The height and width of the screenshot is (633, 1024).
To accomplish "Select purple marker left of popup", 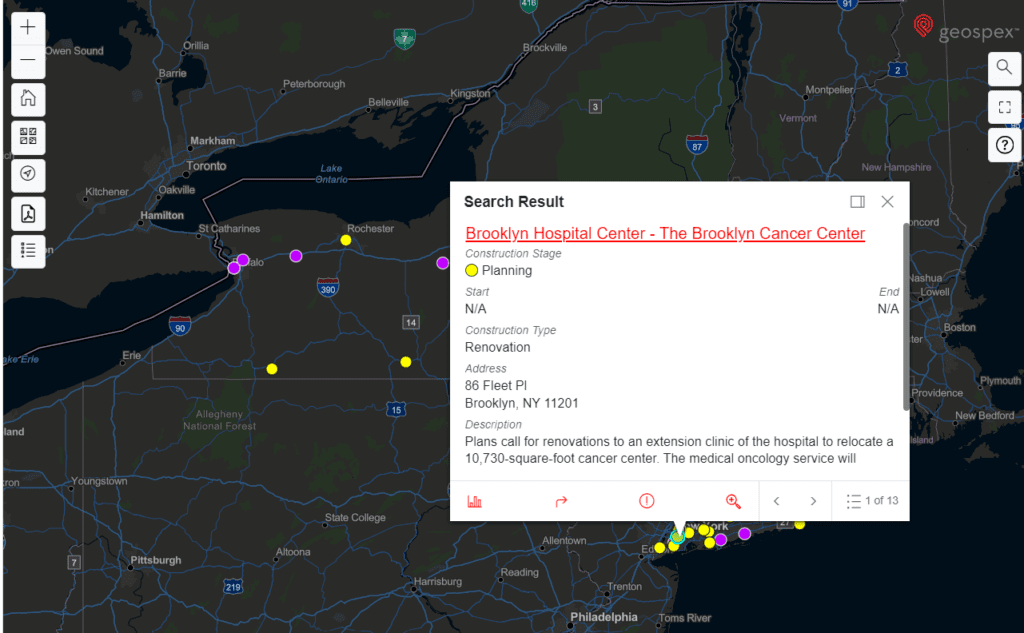I will tap(443, 263).
